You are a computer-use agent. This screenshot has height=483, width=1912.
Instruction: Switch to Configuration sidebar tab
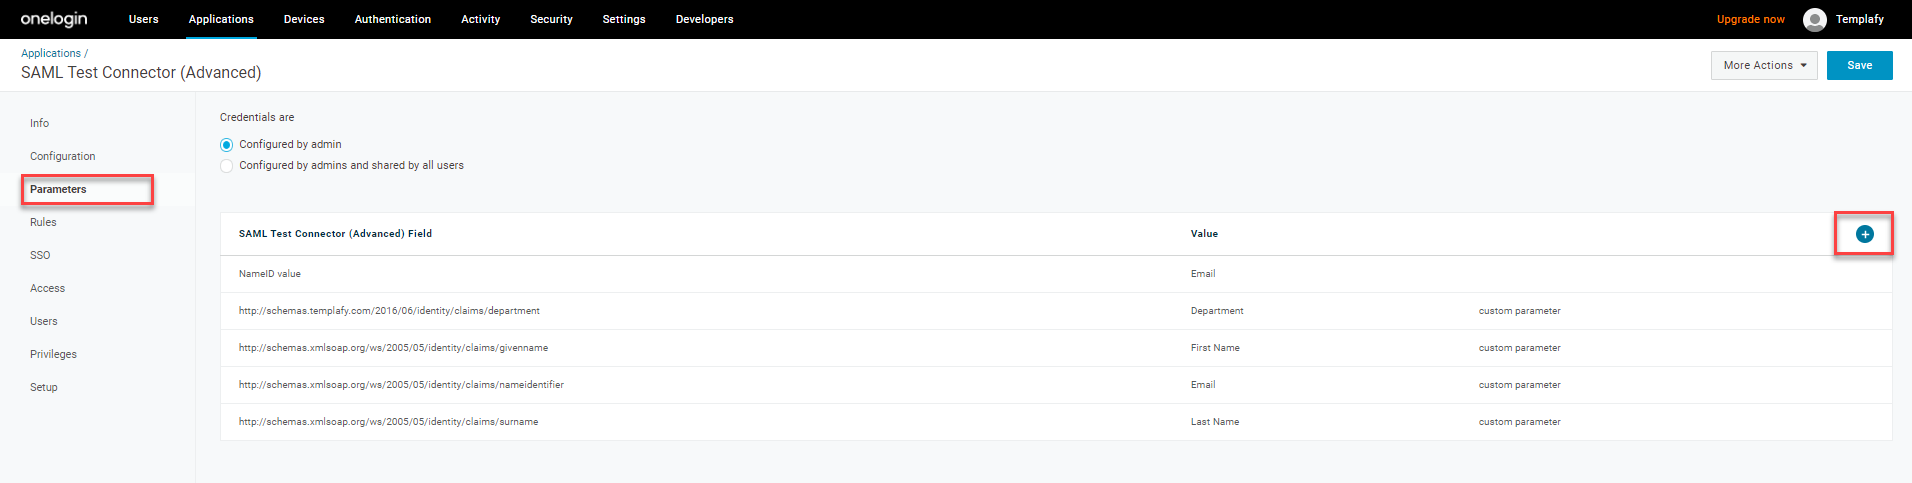[63, 156]
